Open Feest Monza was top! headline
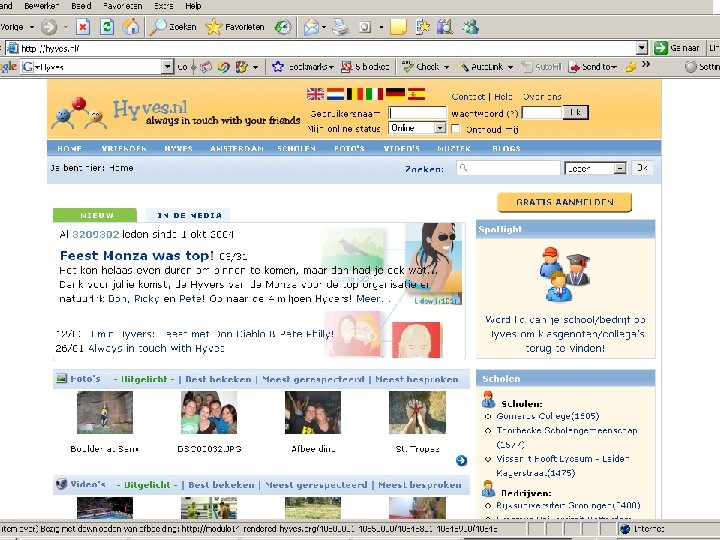This screenshot has height=540, width=720. (x=137, y=255)
